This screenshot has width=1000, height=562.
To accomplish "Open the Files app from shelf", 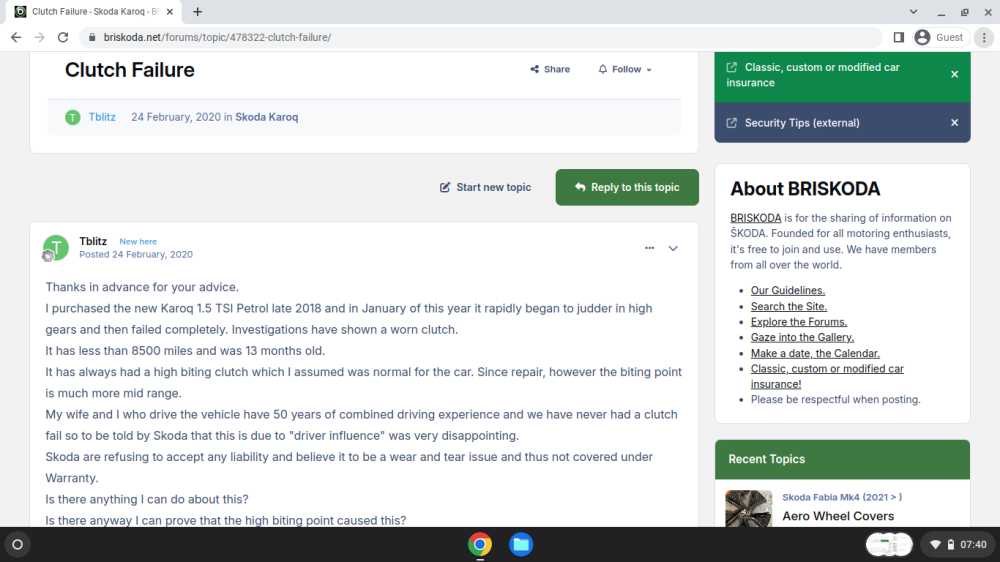I will [521, 545].
